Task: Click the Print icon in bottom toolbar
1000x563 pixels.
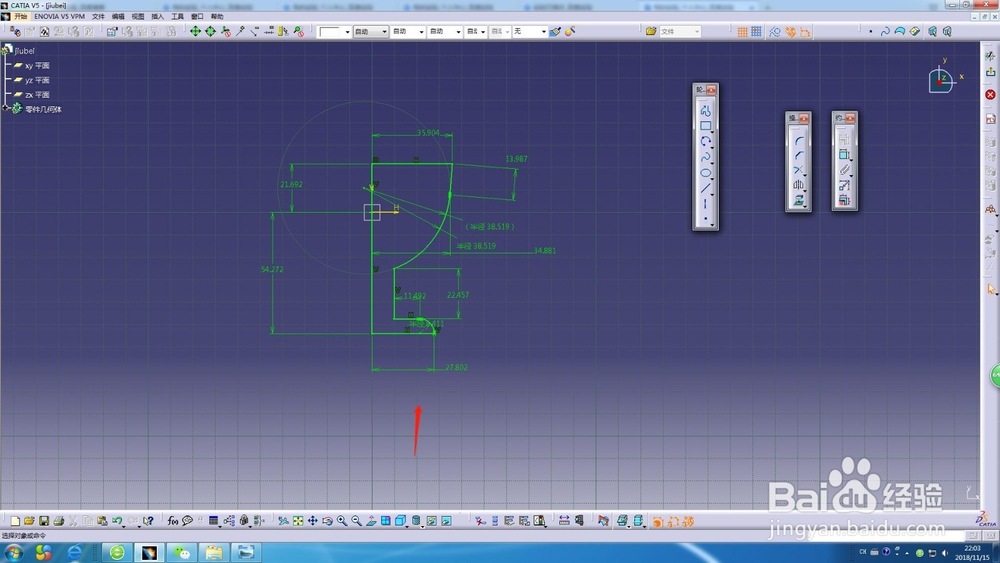Action: [59, 521]
